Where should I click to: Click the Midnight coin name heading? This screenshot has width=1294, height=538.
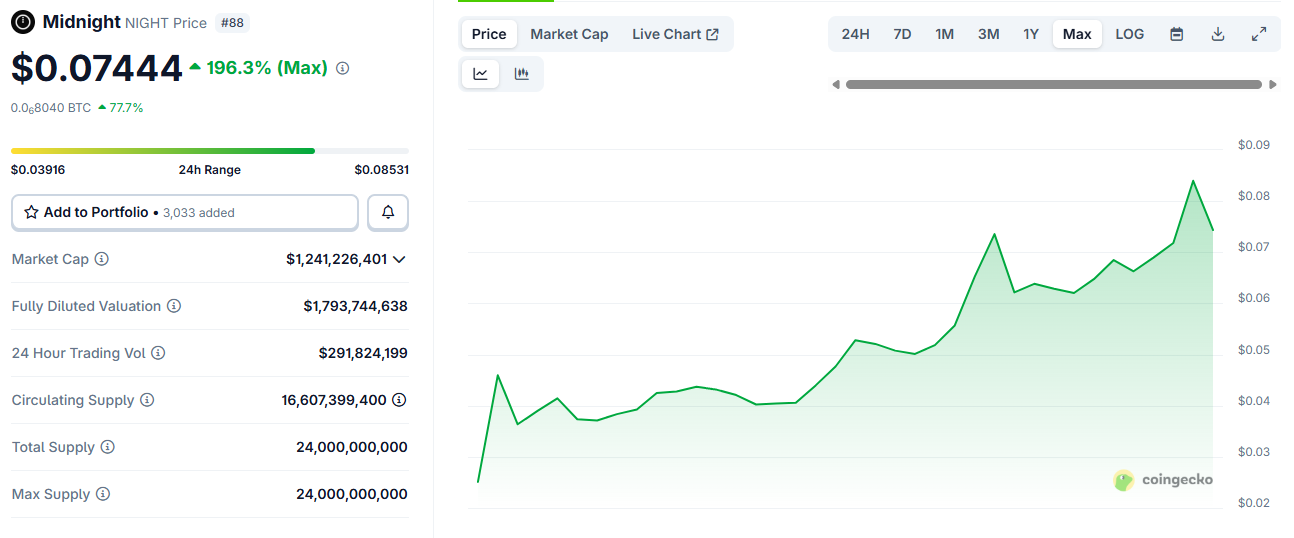coord(81,21)
